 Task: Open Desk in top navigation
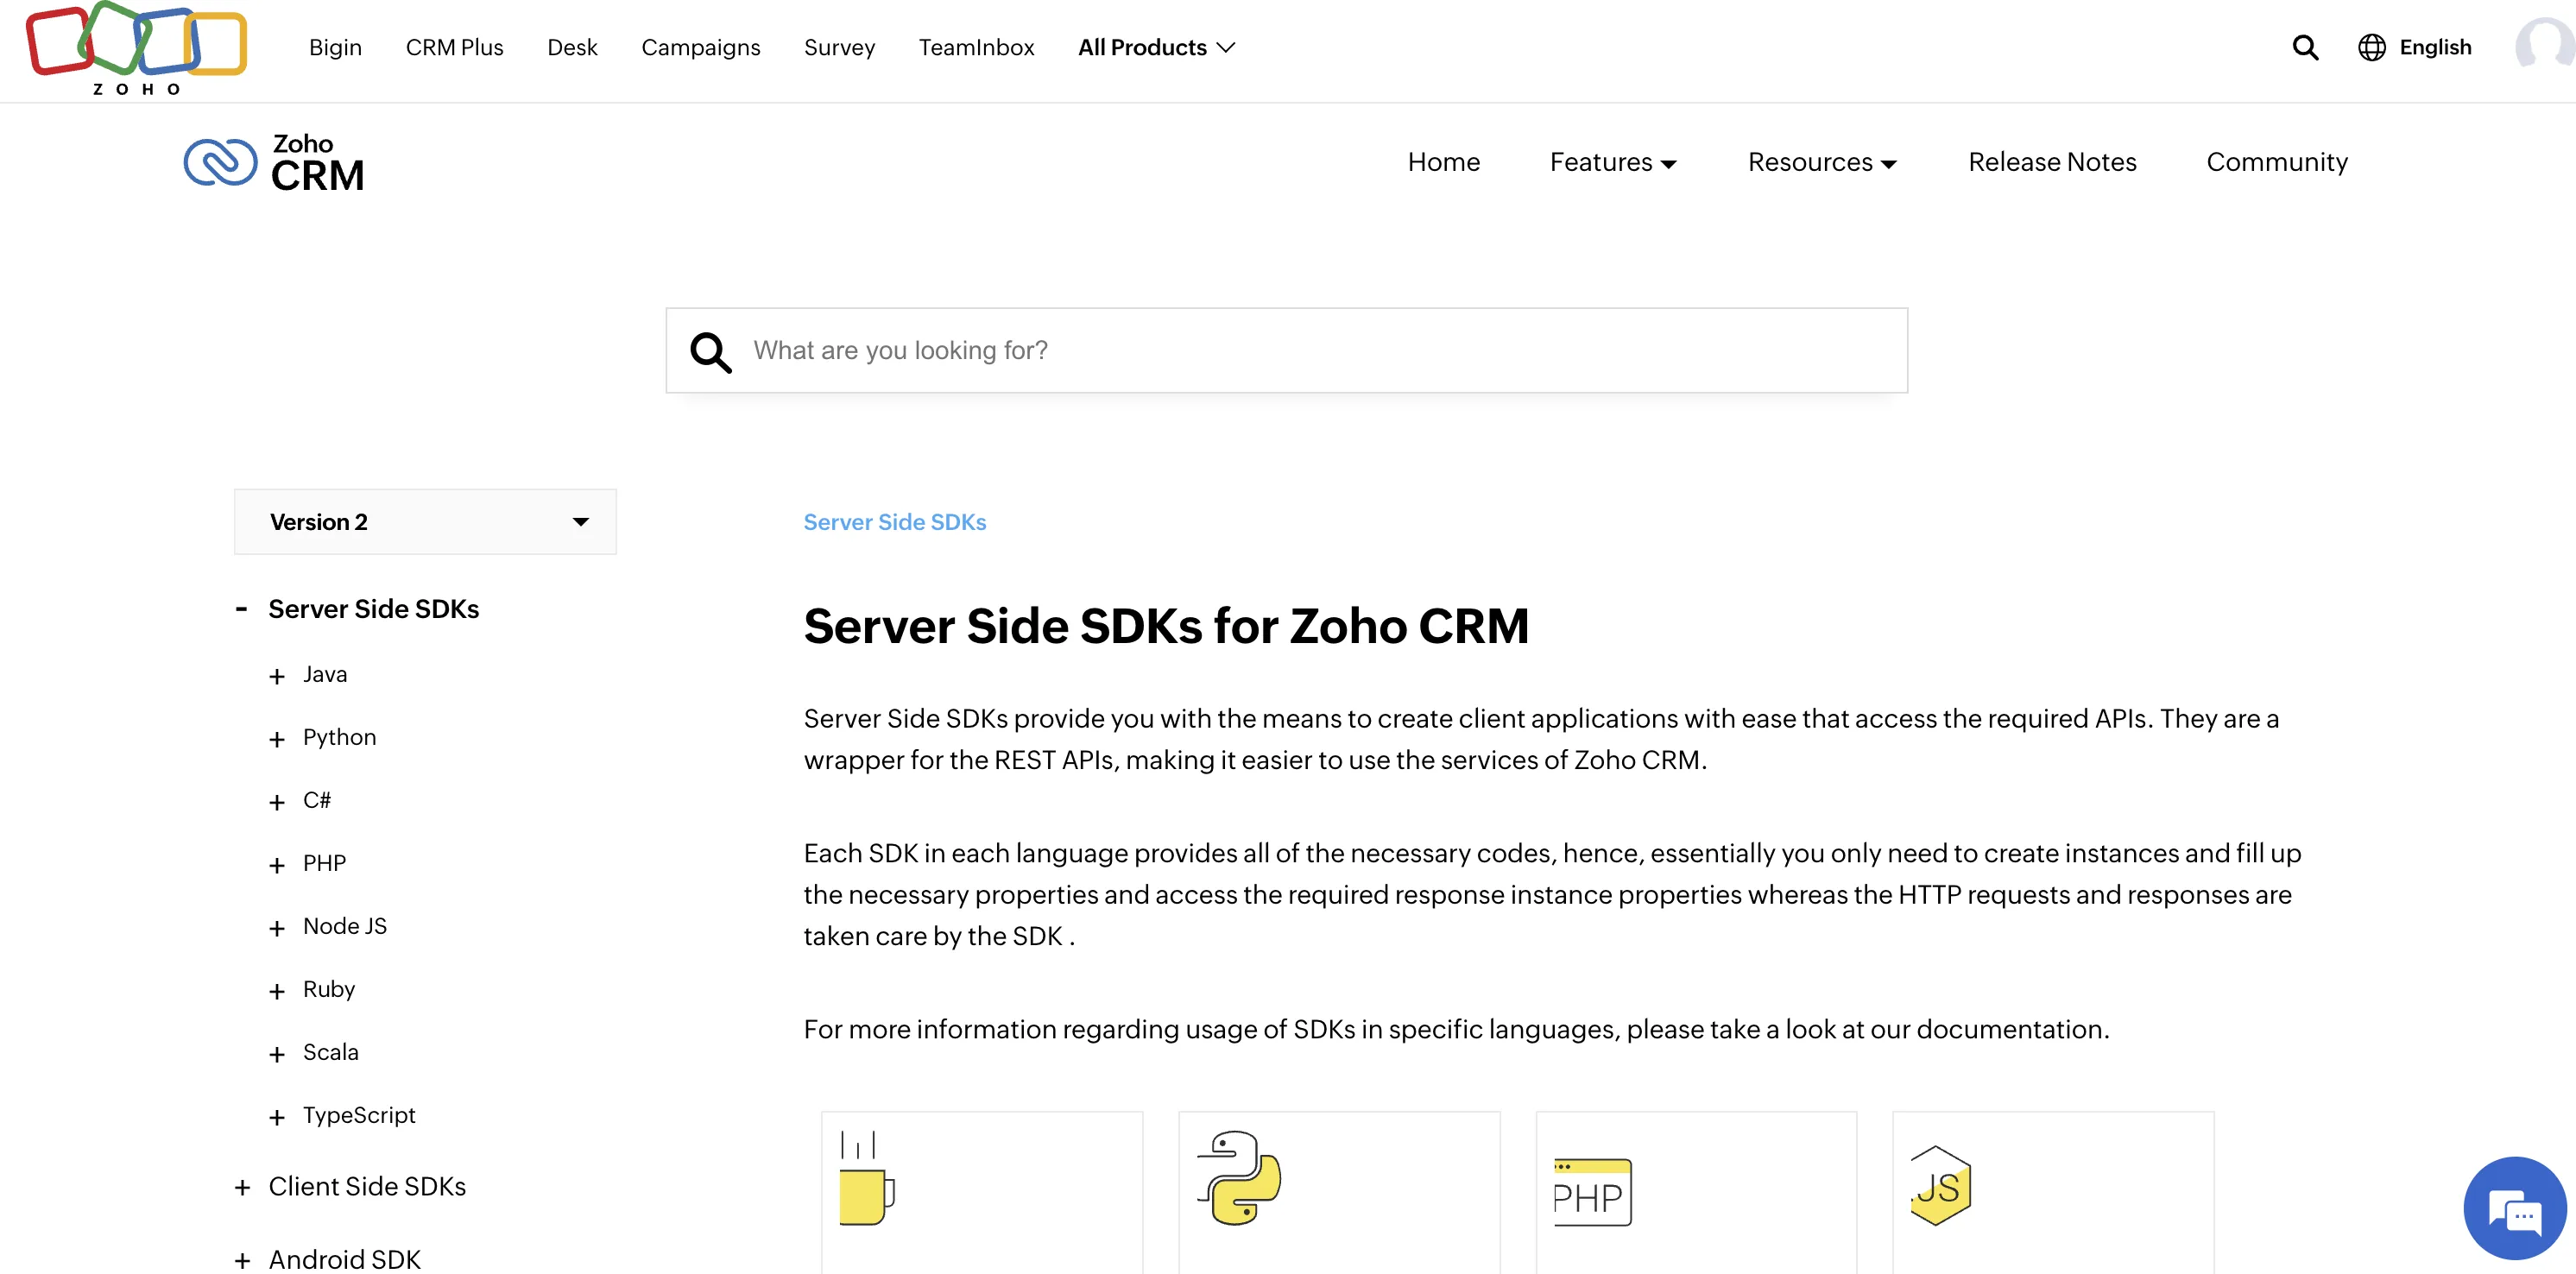[572, 47]
